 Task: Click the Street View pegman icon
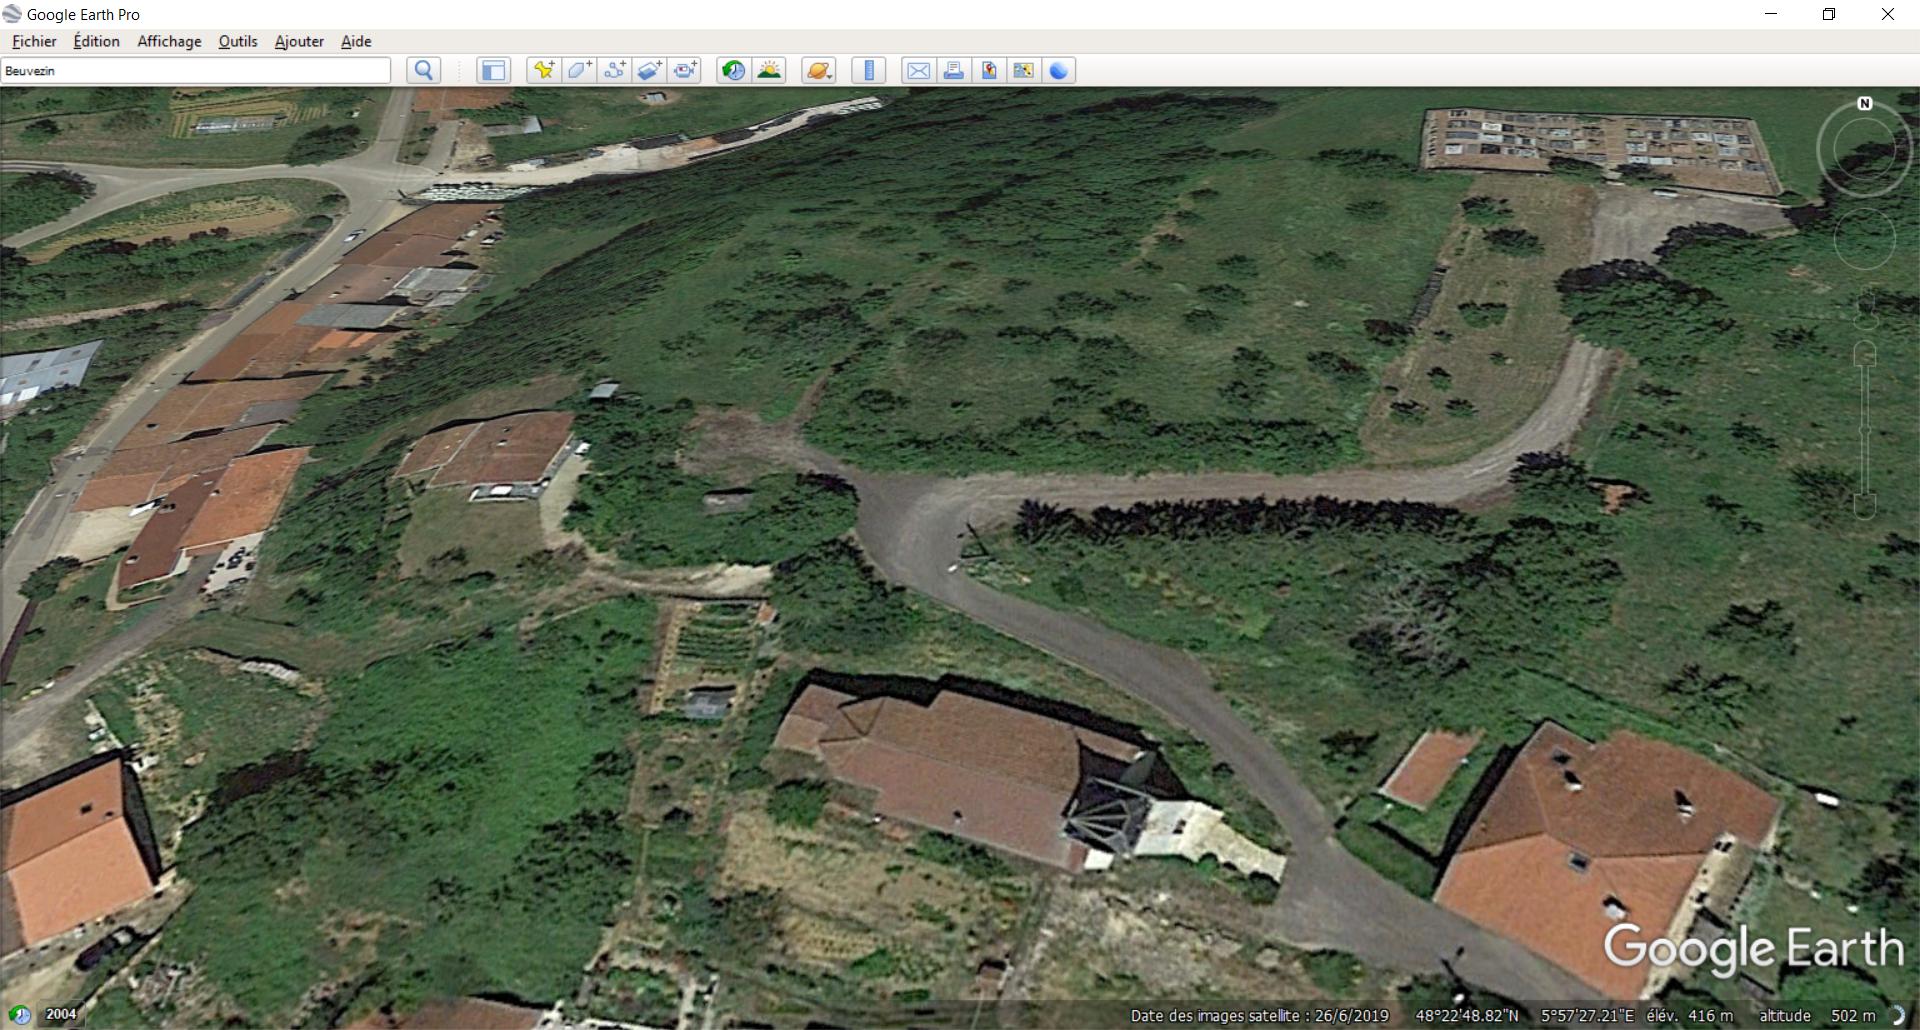click(1865, 309)
